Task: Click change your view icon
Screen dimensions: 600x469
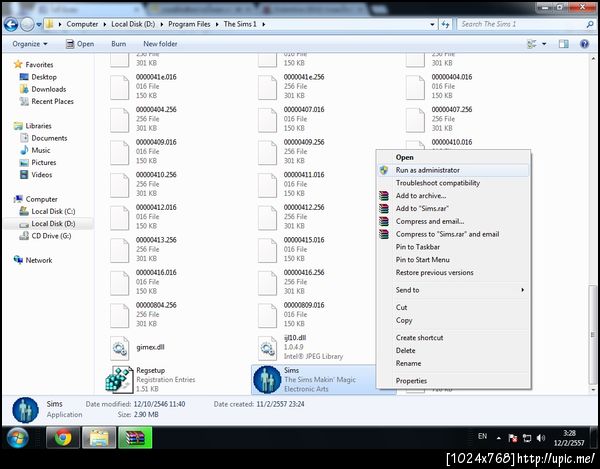Action: pos(532,44)
